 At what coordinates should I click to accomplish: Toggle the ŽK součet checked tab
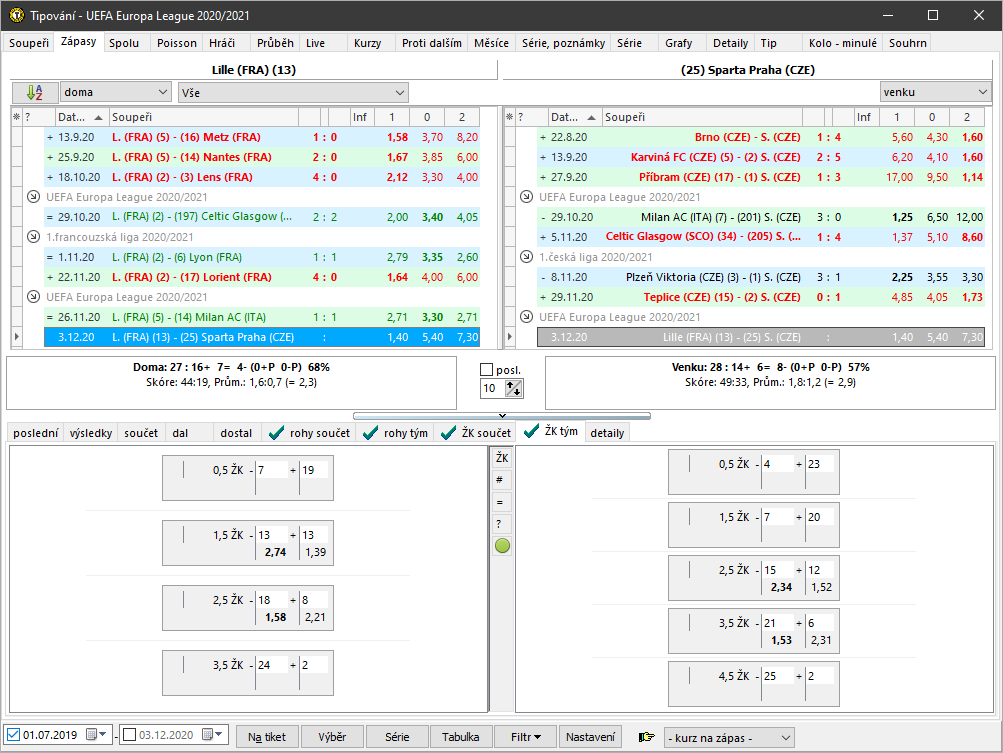point(477,433)
